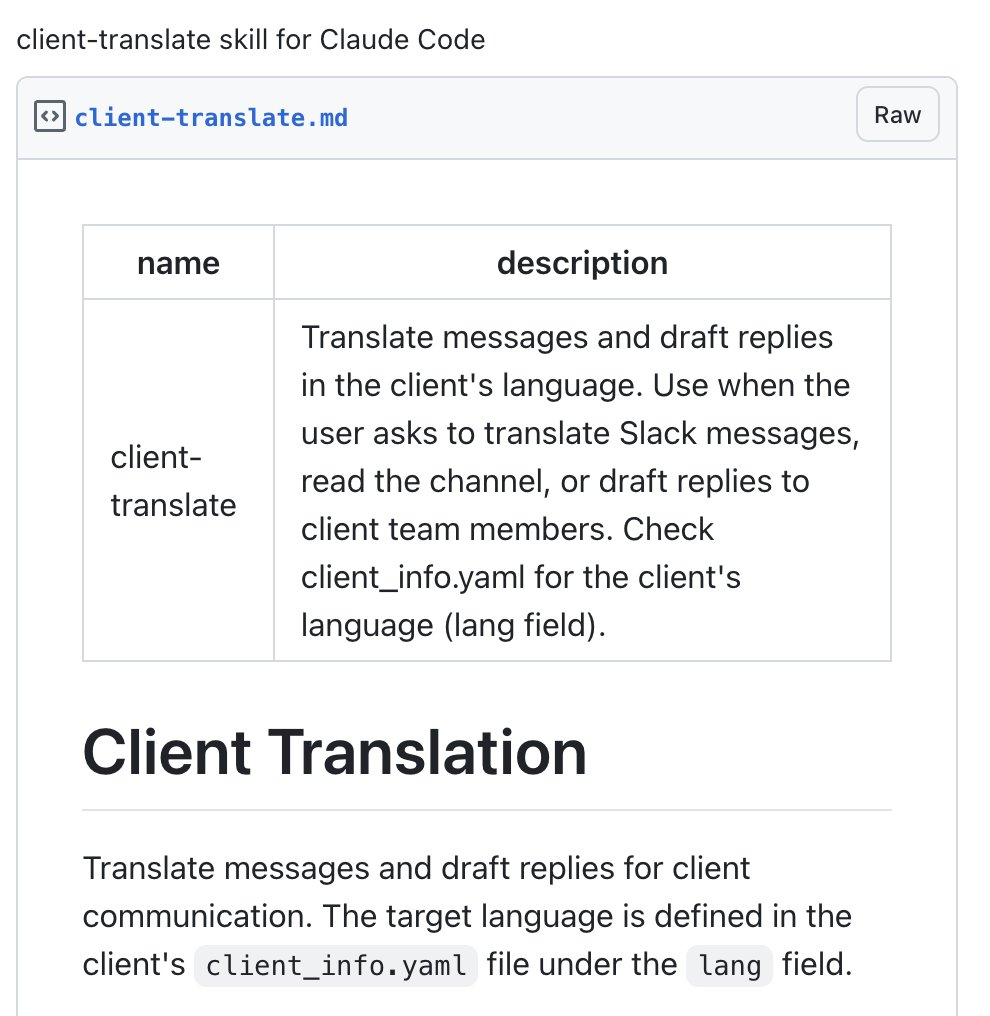
Task: Click the description cell starting 'Translate messages and draft replies in'
Action: 582,480
